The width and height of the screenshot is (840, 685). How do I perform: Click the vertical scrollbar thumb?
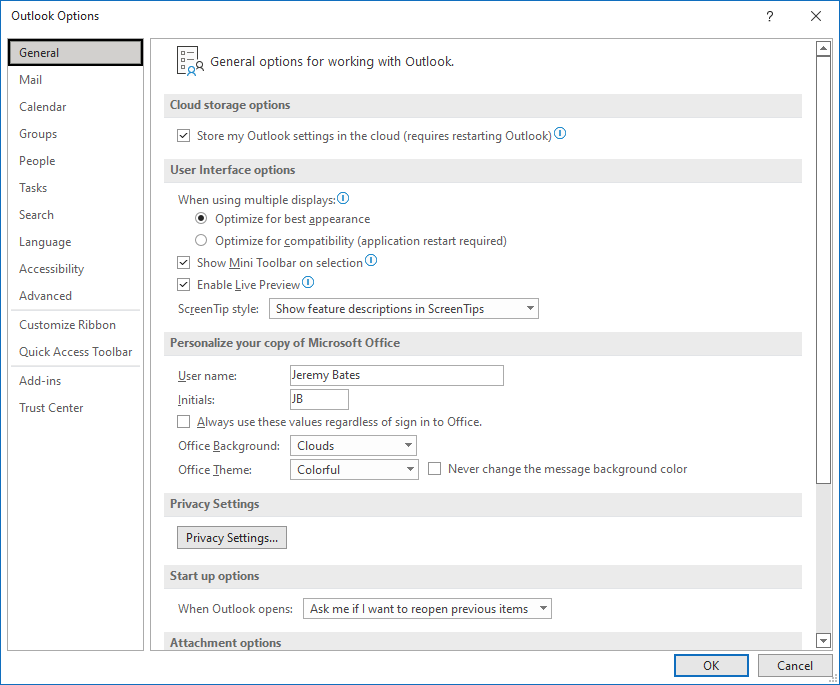tap(823, 269)
